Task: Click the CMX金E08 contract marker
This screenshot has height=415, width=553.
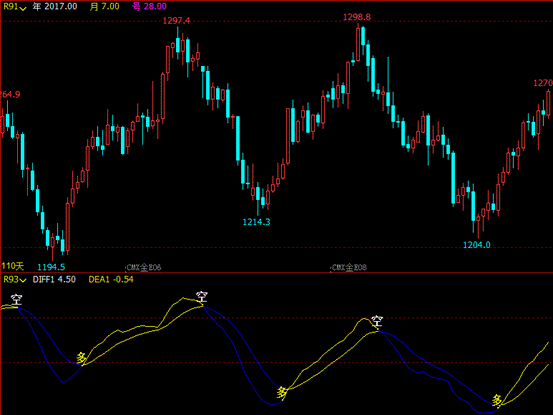Action: 349,268
